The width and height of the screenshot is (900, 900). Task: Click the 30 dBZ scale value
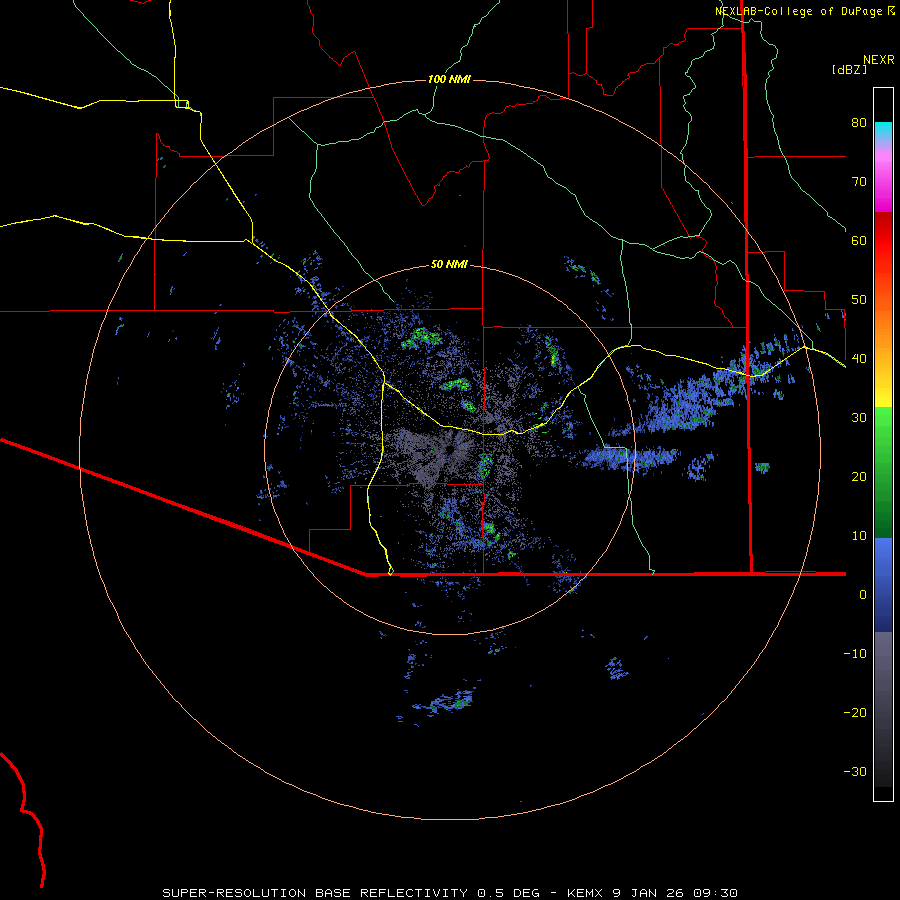coord(859,418)
